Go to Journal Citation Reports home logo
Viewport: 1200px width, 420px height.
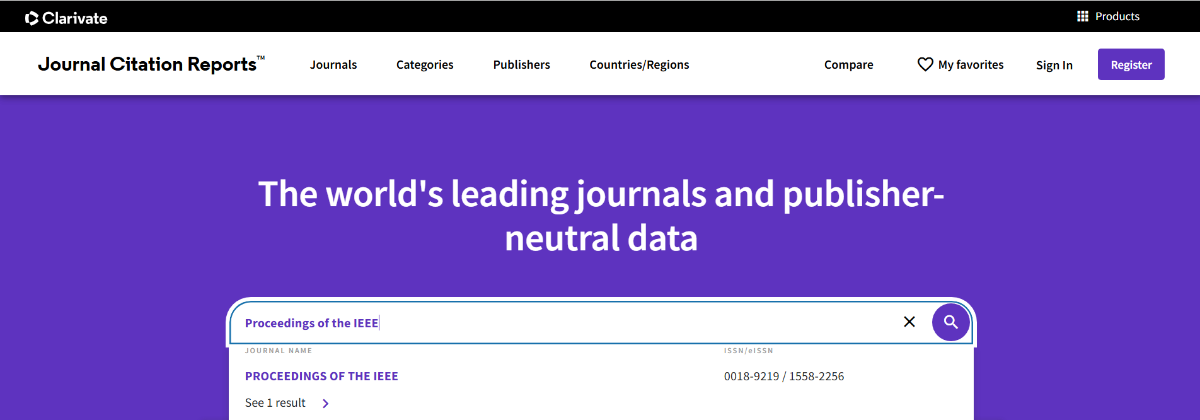point(151,65)
